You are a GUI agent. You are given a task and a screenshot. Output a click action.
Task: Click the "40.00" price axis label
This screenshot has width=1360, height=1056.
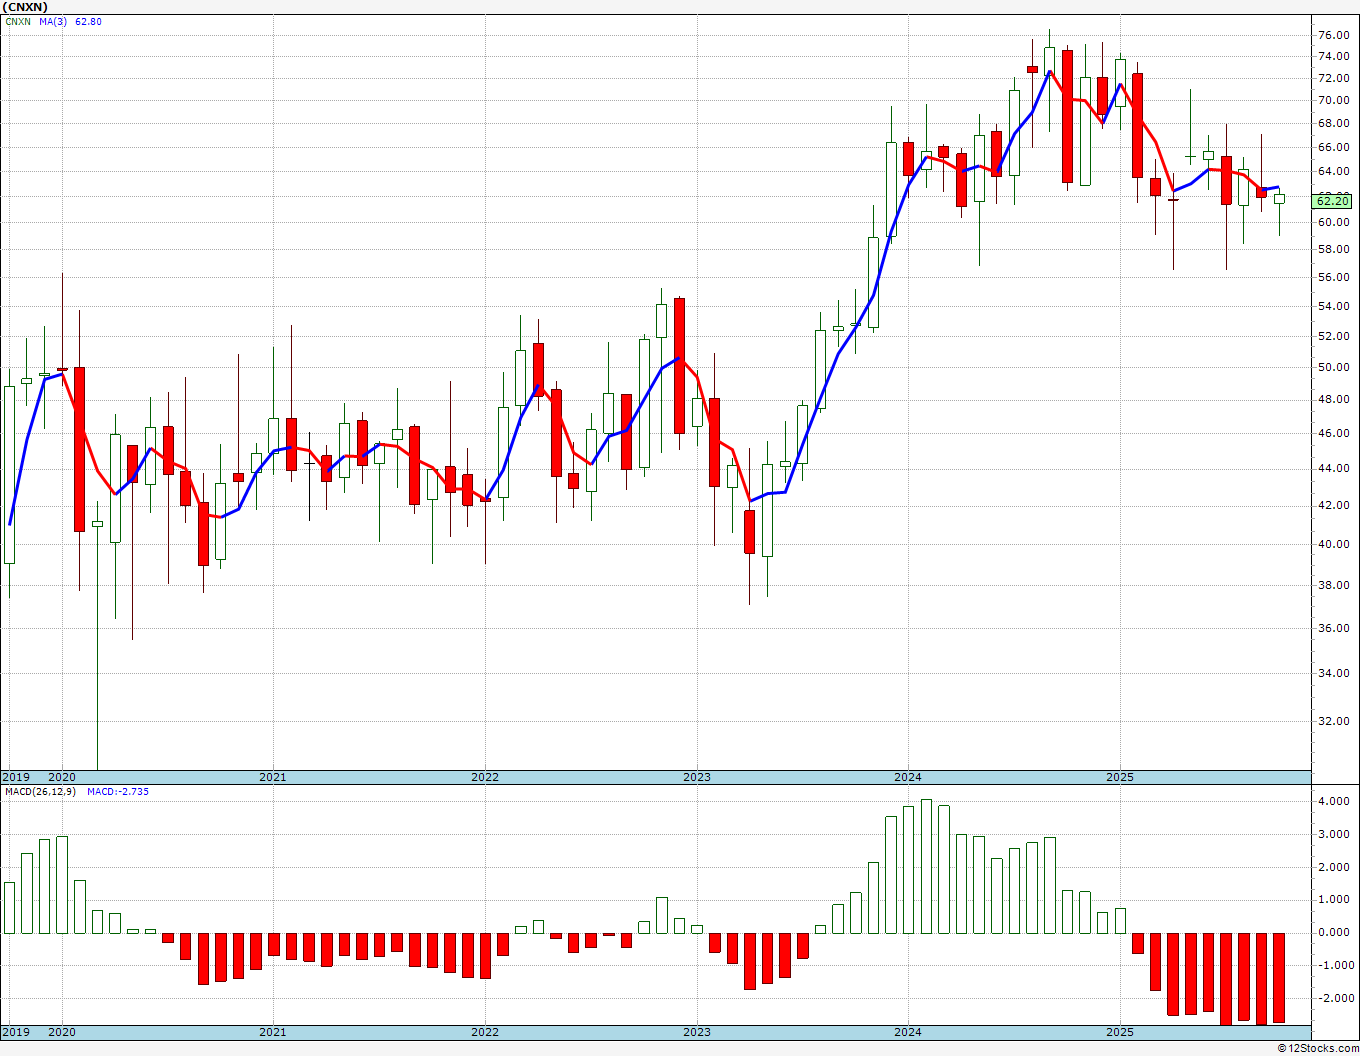coord(1333,545)
